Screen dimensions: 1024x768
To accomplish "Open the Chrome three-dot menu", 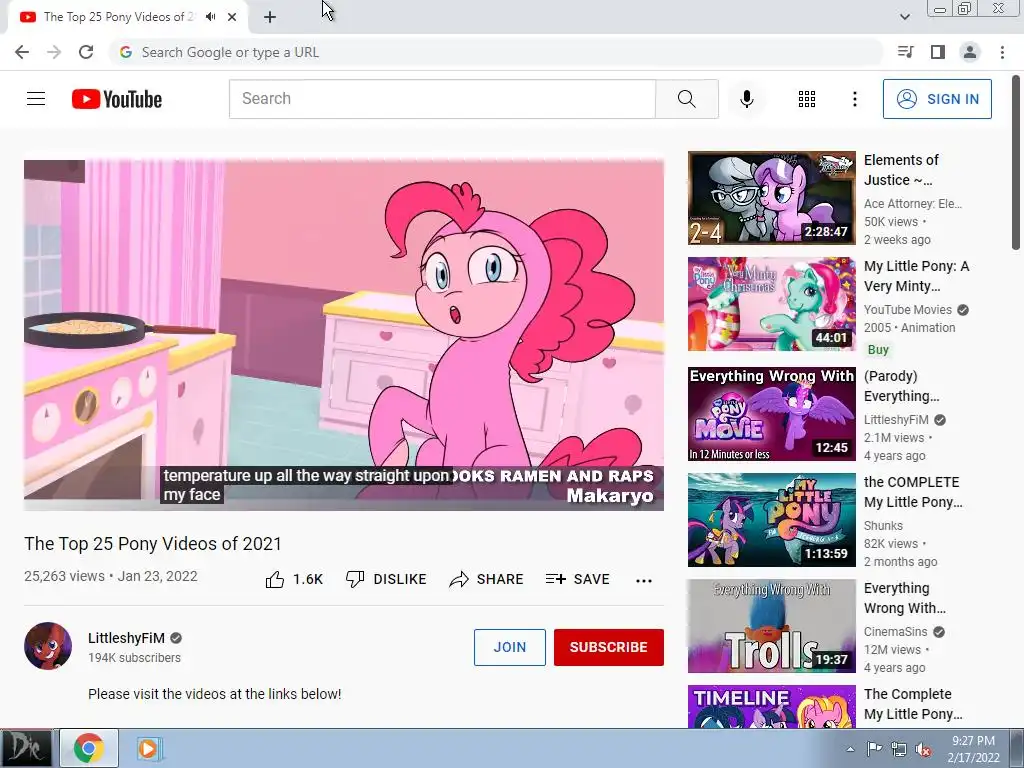I will (x=1002, y=52).
